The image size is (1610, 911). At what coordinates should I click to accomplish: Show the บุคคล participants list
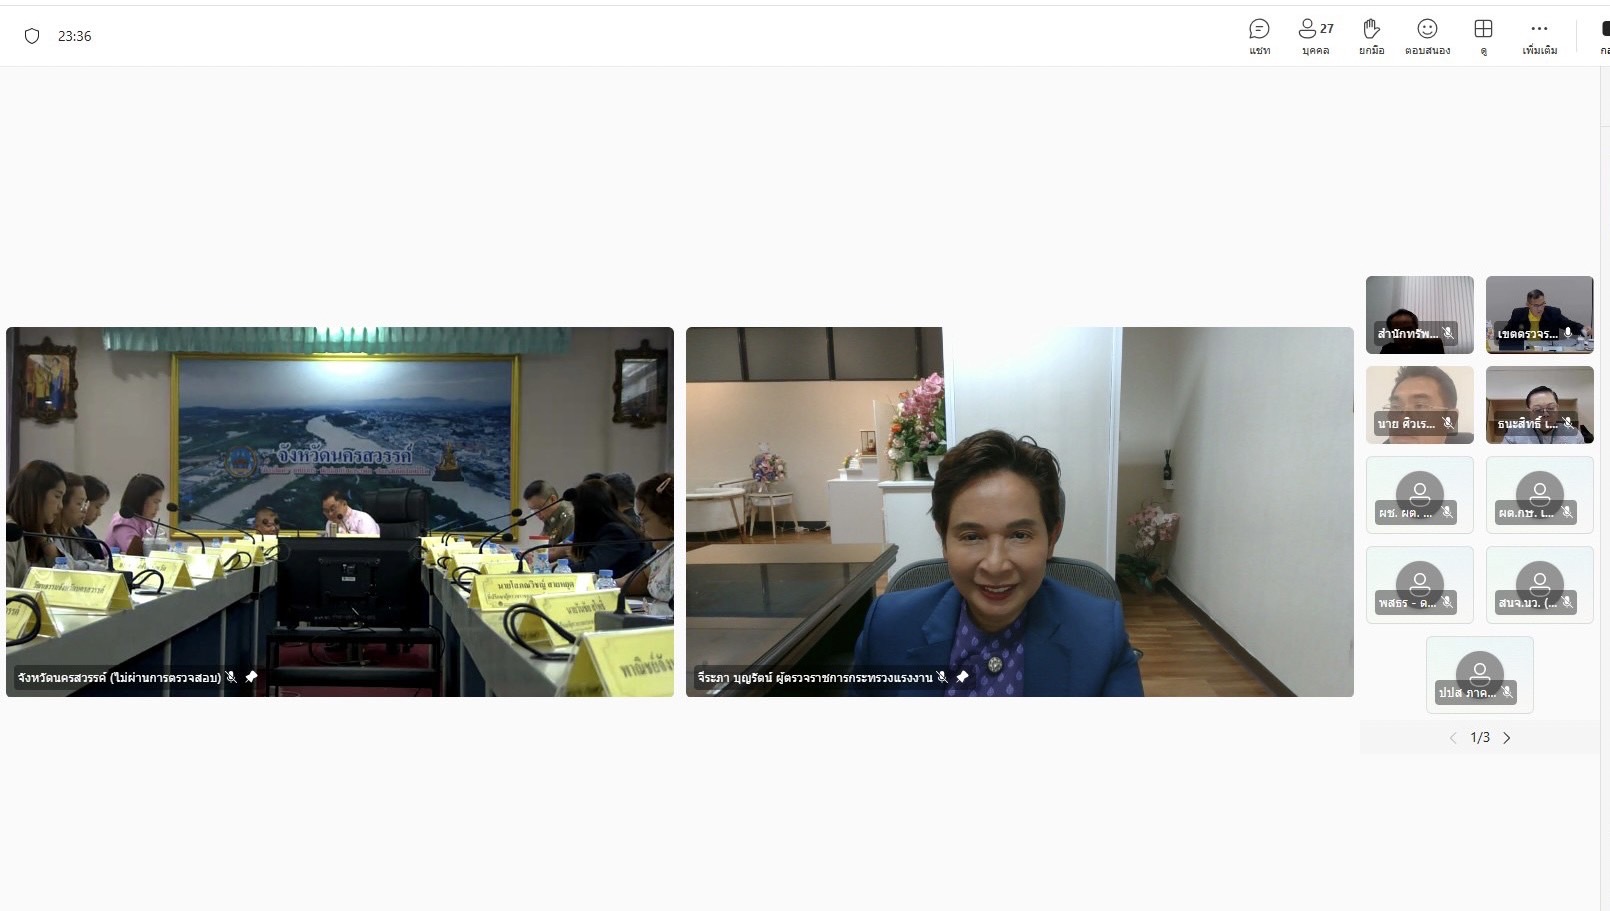tap(1315, 36)
